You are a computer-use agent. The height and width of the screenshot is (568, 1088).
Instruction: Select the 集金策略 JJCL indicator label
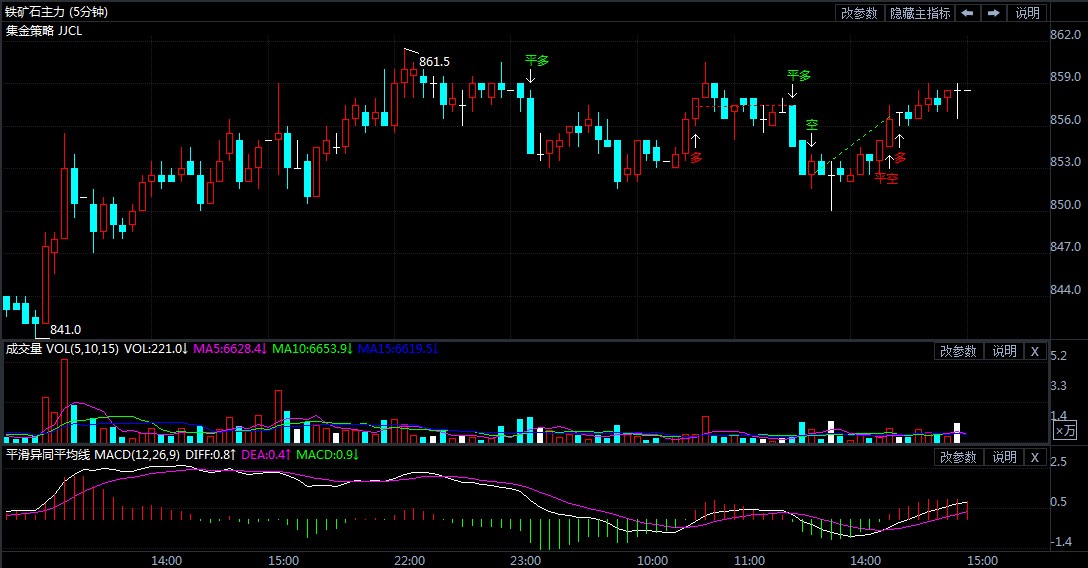44,31
